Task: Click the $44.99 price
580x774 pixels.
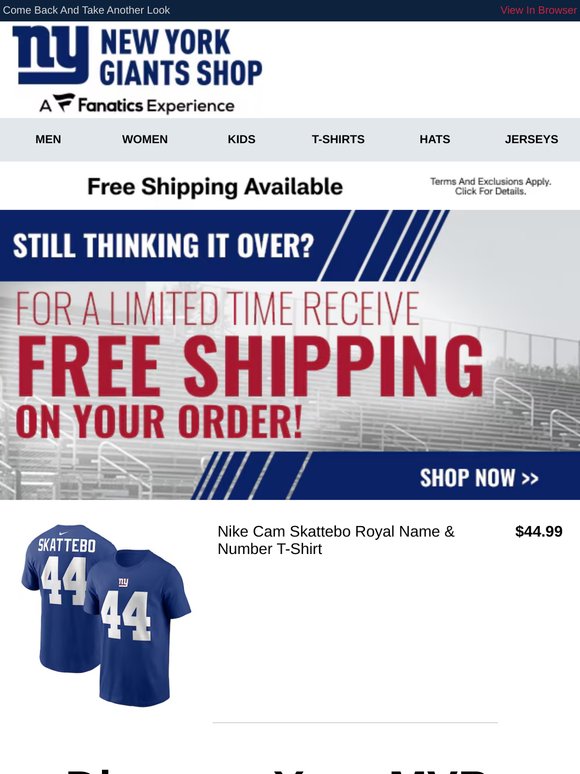Action: pyautogui.click(x=539, y=532)
